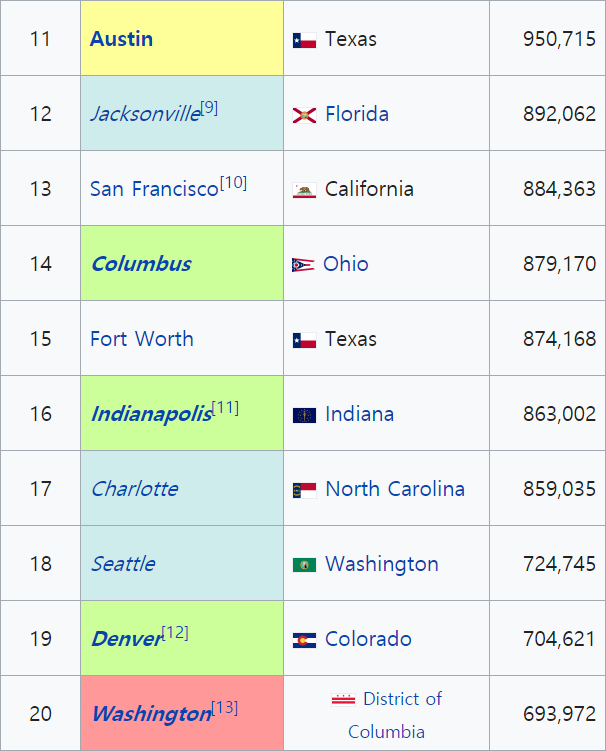Screen dimensions: 606x751
Task: Go to the Fort Worth article link
Action: tap(141, 339)
